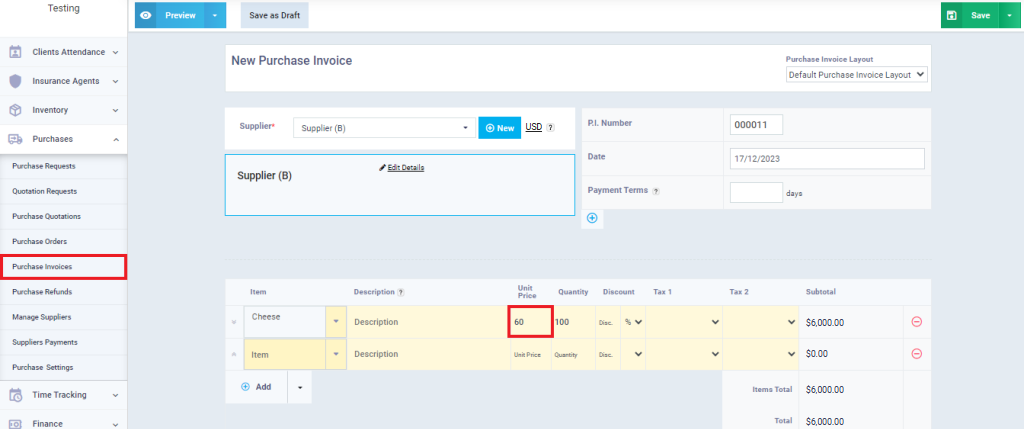Collapse the Purchases sidebar menu
Image resolution: width=1024 pixels, height=429 pixels.
116,140
